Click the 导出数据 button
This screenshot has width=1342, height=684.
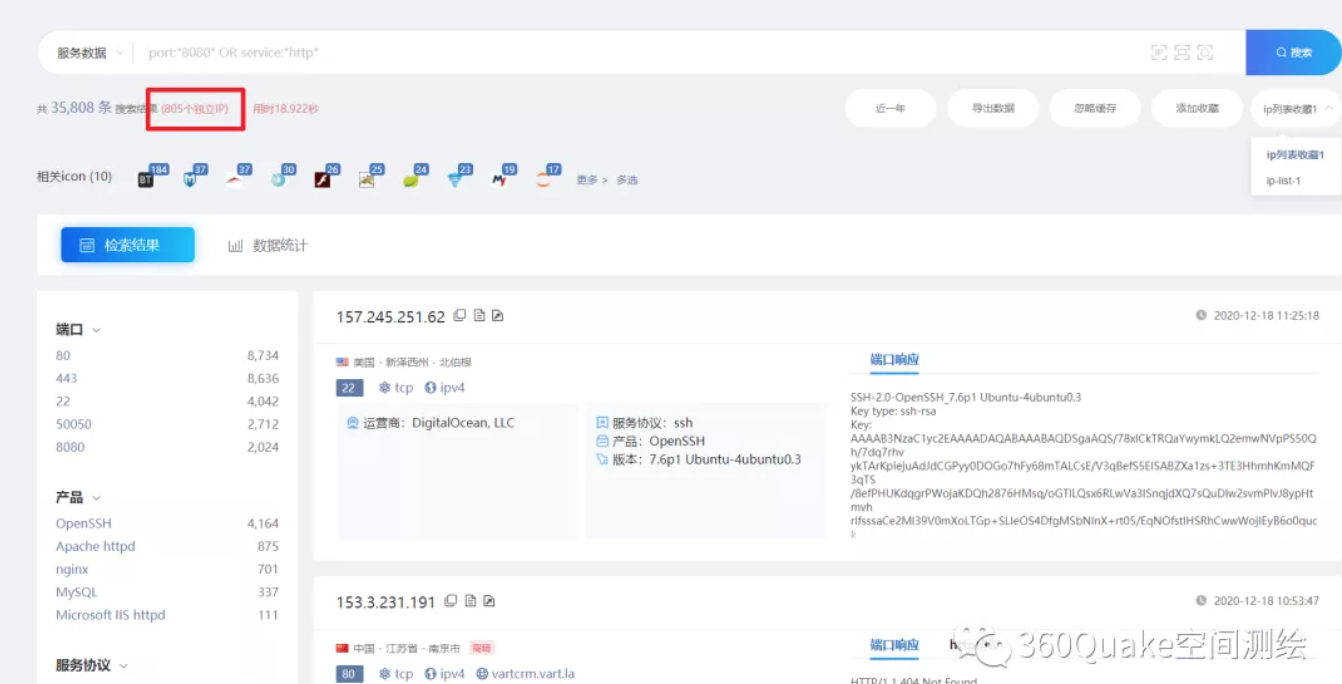[x=993, y=108]
